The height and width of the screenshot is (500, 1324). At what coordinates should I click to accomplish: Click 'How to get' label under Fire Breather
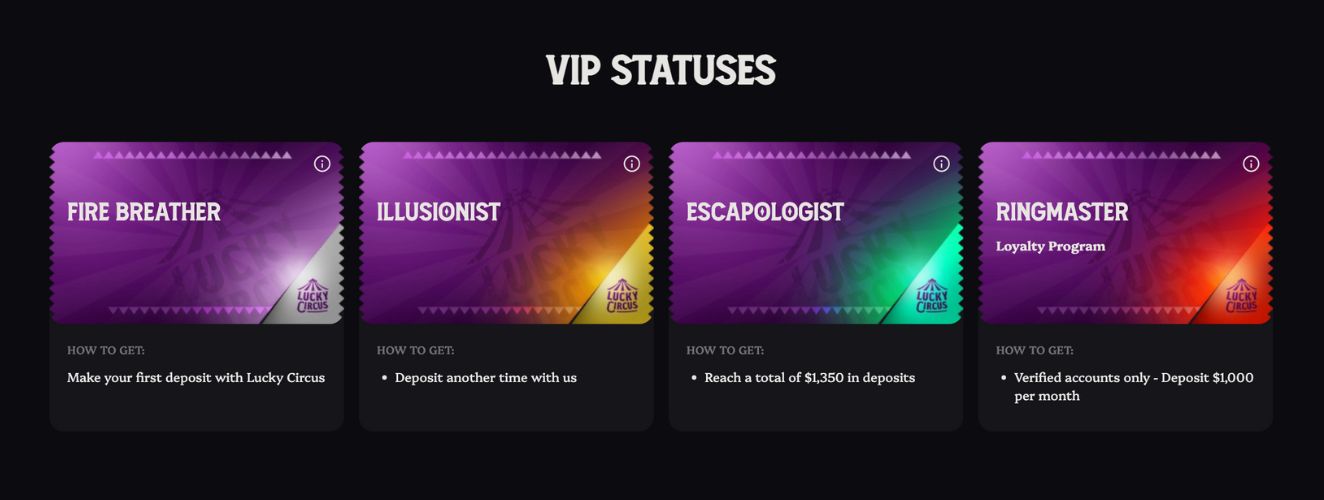tap(106, 350)
